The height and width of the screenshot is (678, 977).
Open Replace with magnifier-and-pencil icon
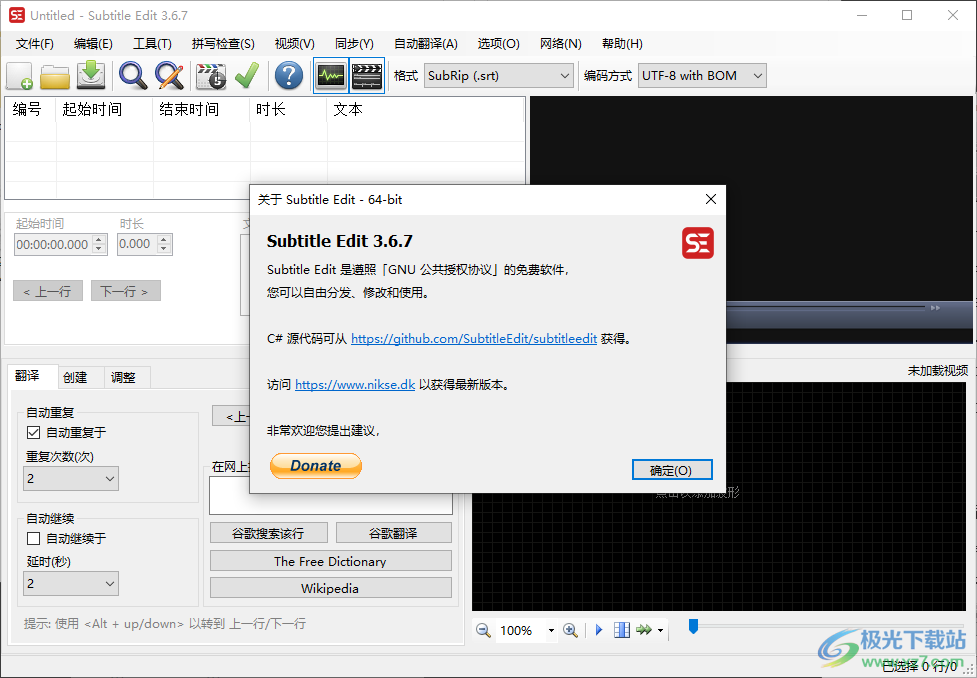[x=169, y=76]
